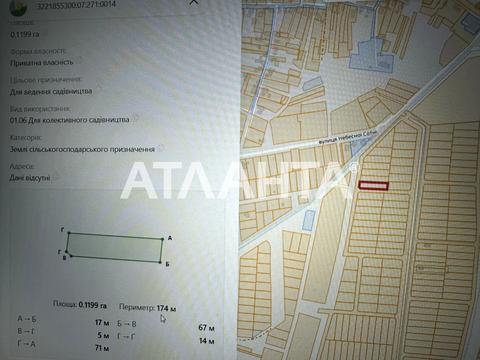
Task: Select '01.06 Для колективного садівництва' usage text
Action: pos(70,120)
